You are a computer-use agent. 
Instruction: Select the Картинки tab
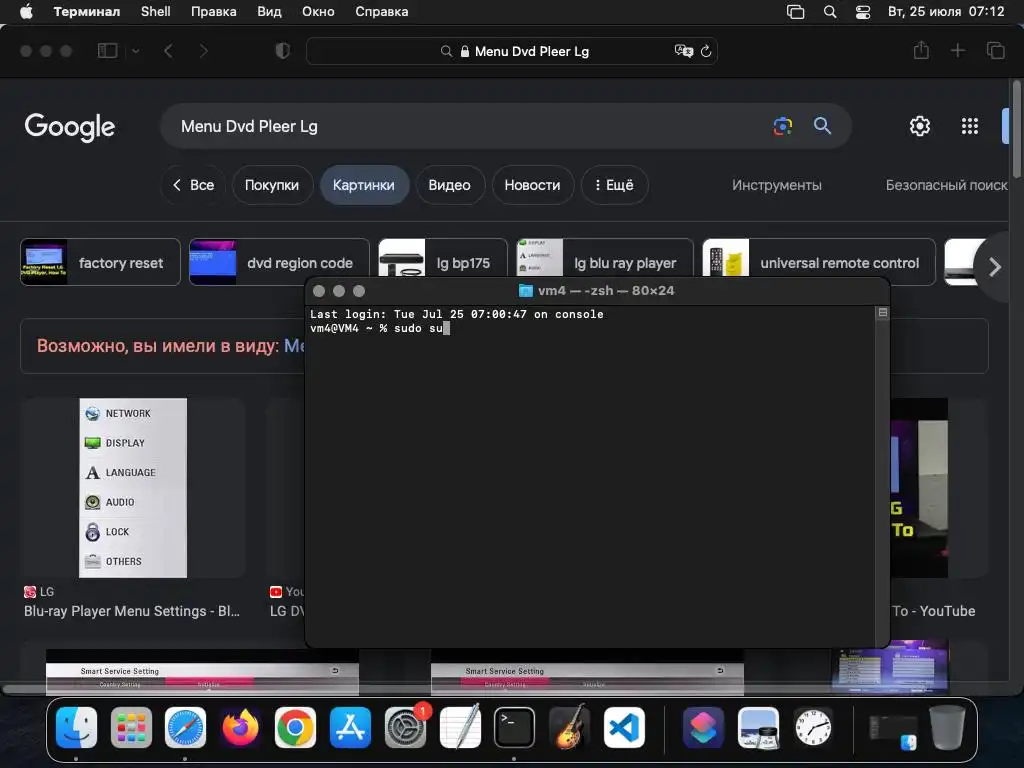pyautogui.click(x=364, y=185)
